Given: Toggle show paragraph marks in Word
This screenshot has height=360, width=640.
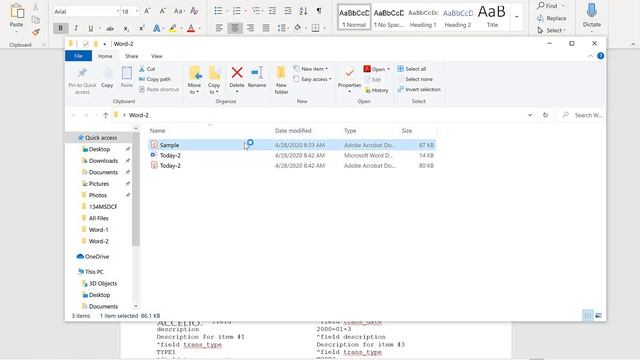Looking at the screenshot, I should point(319,11).
